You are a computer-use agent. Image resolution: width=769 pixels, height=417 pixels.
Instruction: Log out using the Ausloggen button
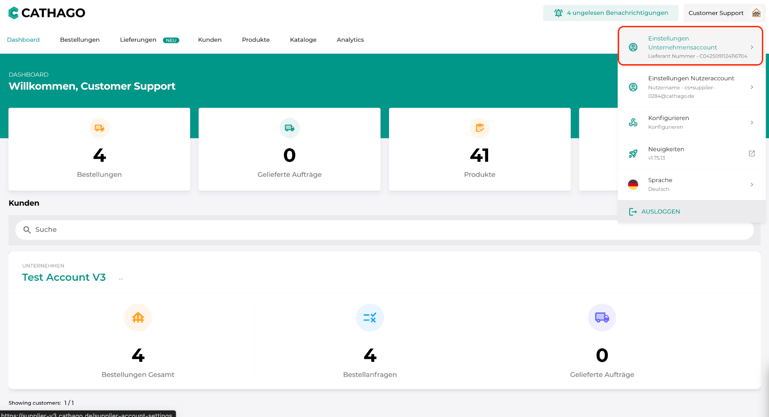pyautogui.click(x=660, y=212)
